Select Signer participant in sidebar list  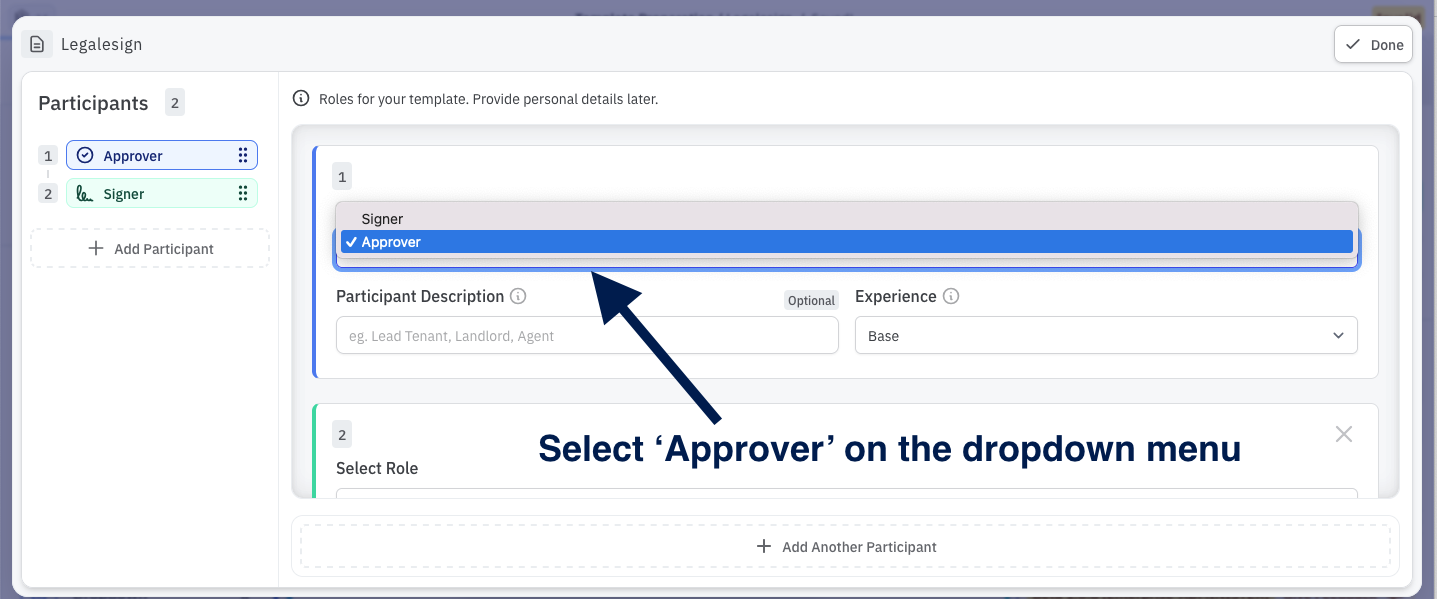pos(150,194)
